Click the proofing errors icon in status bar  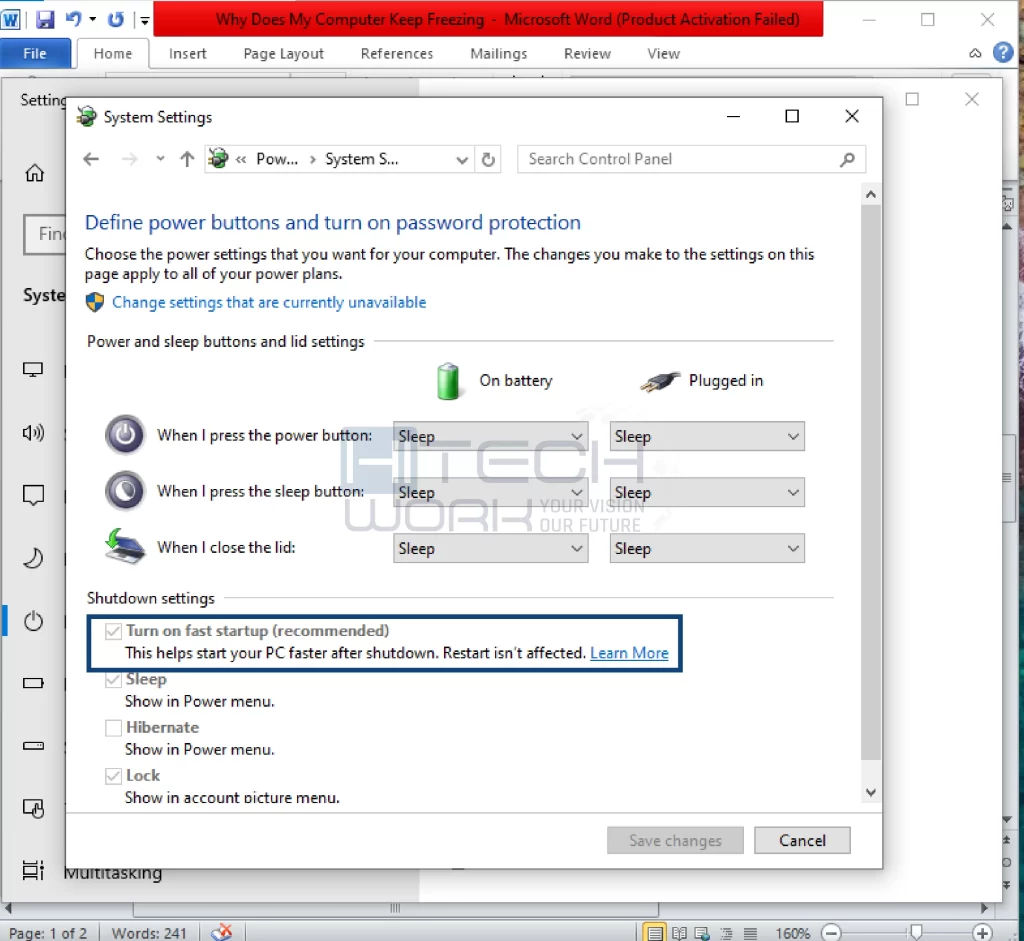pos(222,932)
